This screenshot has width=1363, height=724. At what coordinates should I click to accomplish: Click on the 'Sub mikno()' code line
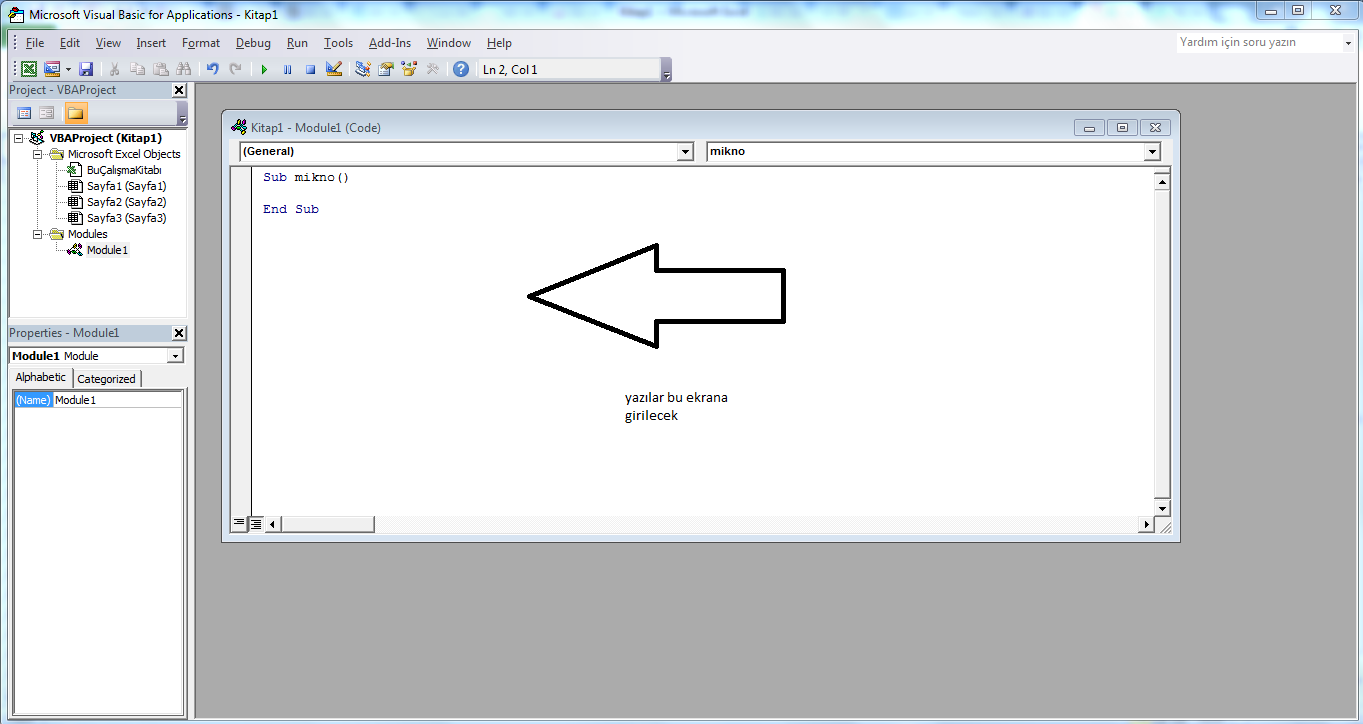pyautogui.click(x=307, y=178)
